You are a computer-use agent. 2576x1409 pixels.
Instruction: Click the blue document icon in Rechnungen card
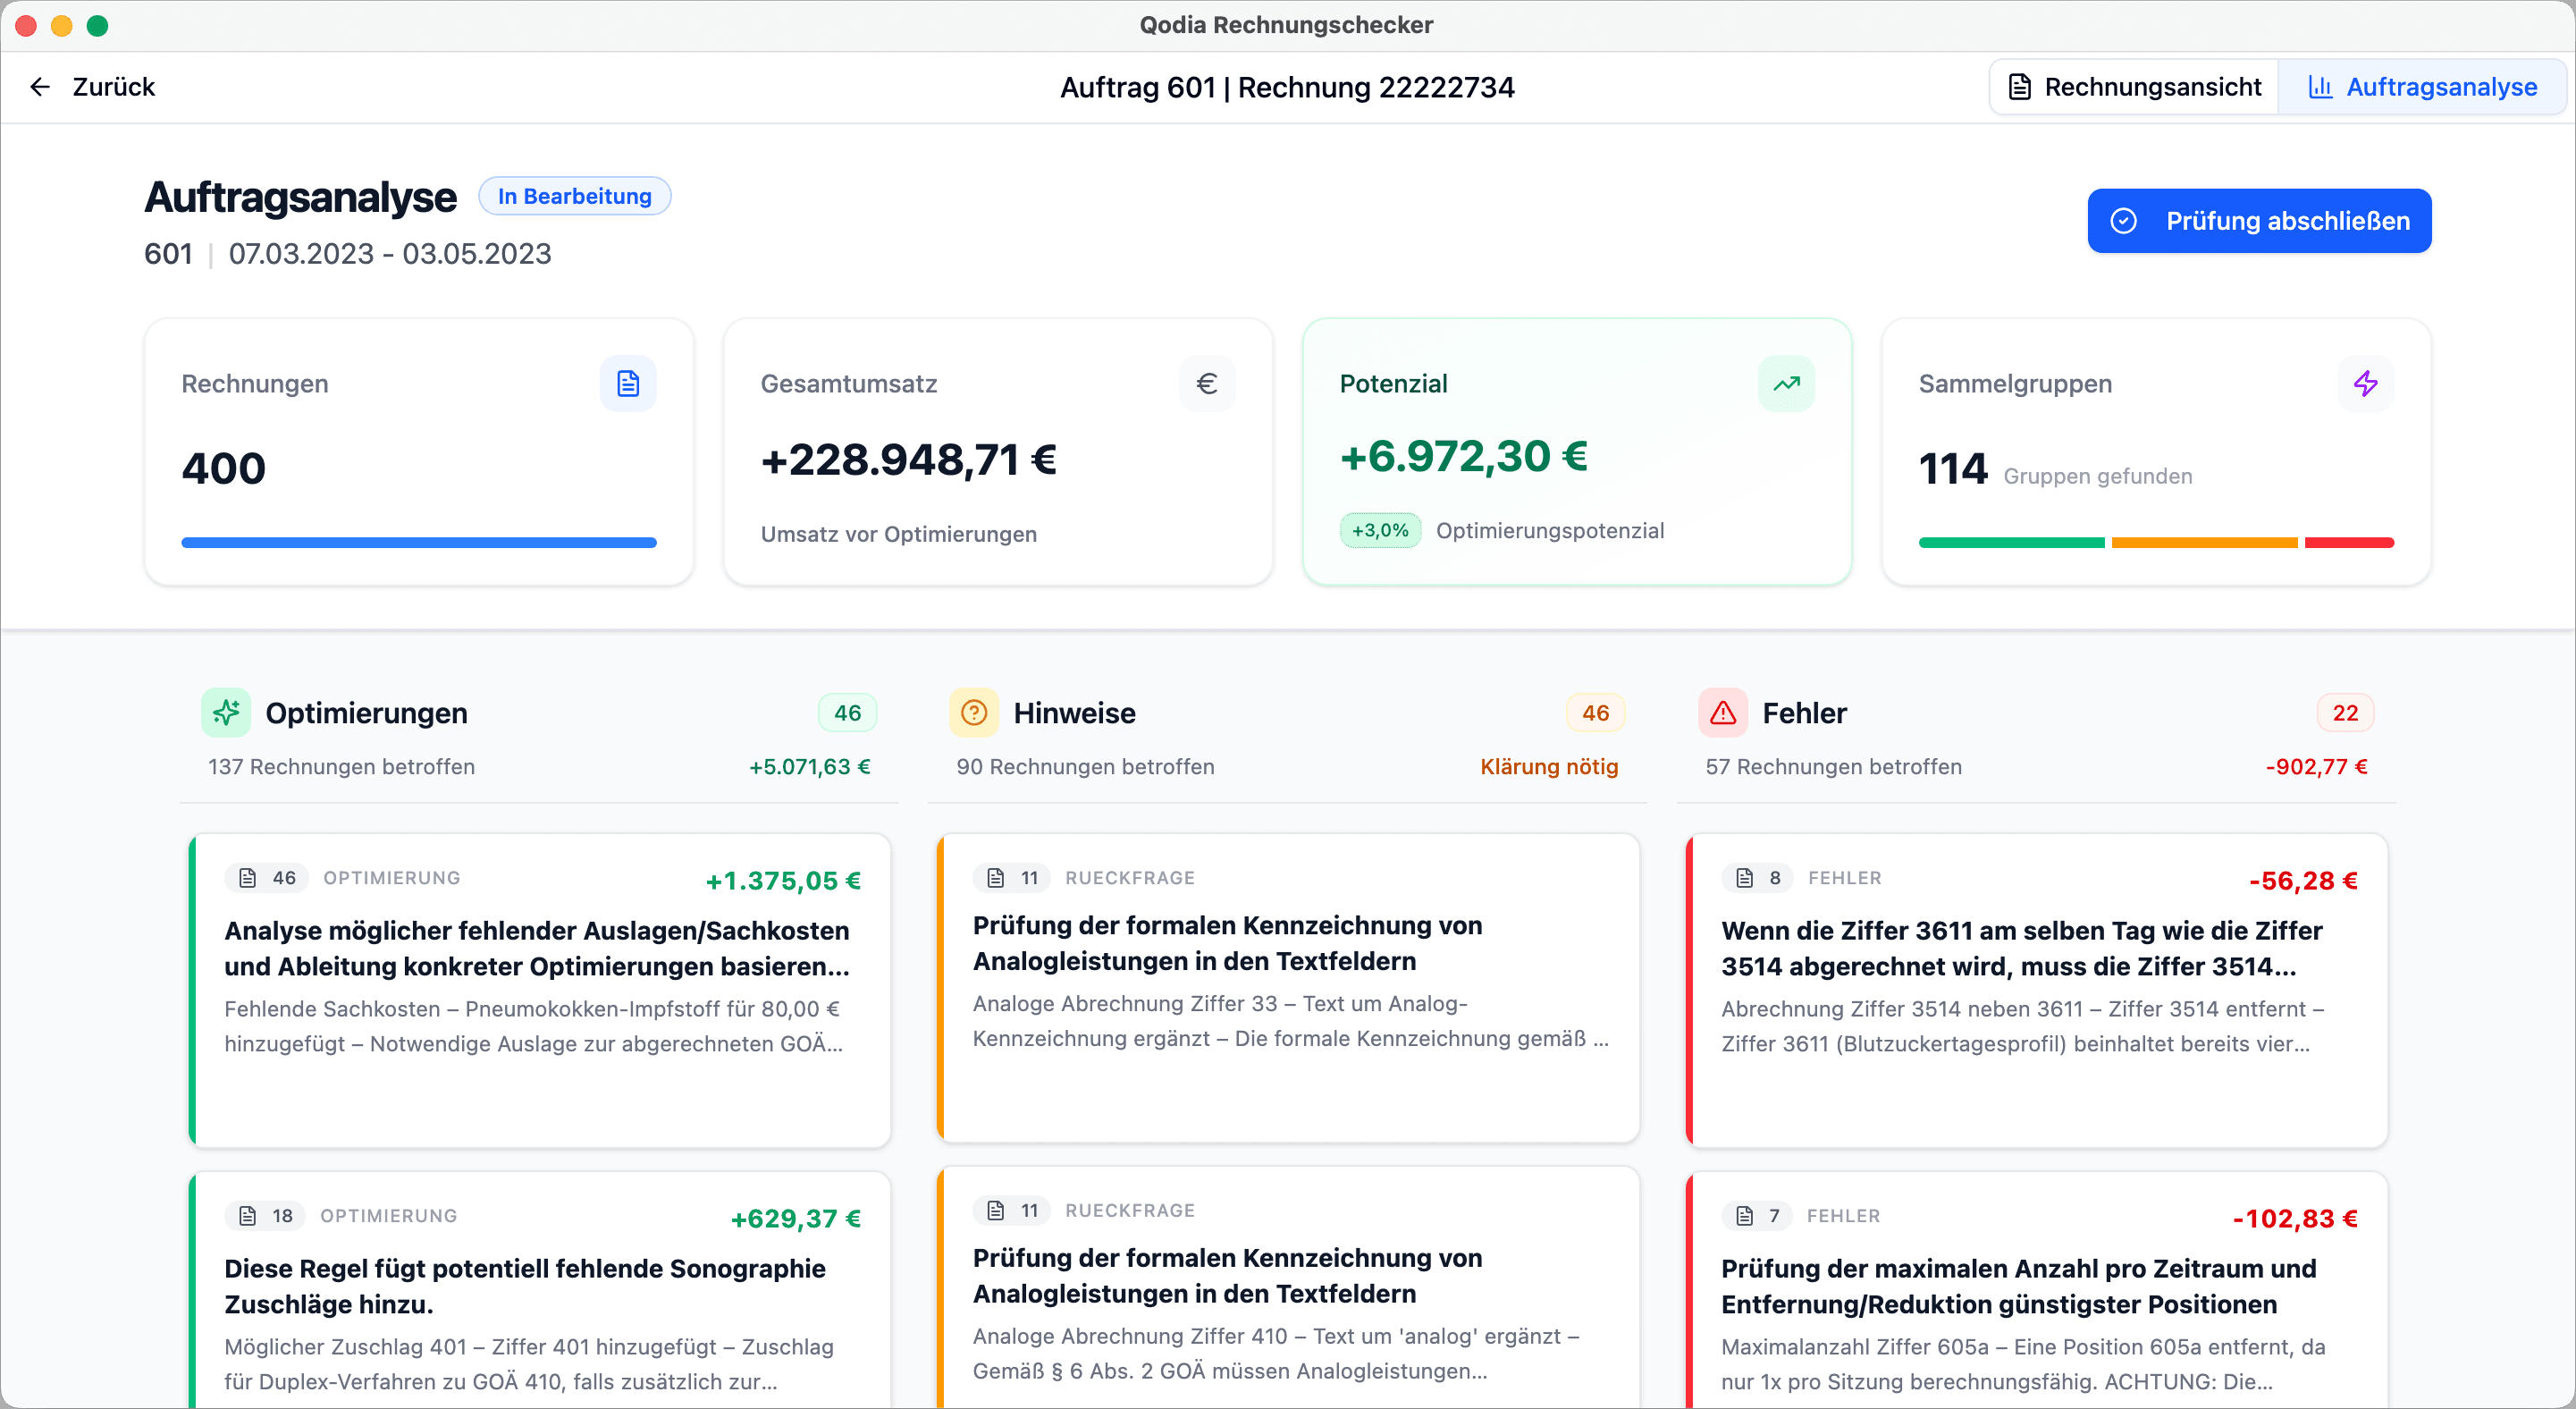coord(628,384)
